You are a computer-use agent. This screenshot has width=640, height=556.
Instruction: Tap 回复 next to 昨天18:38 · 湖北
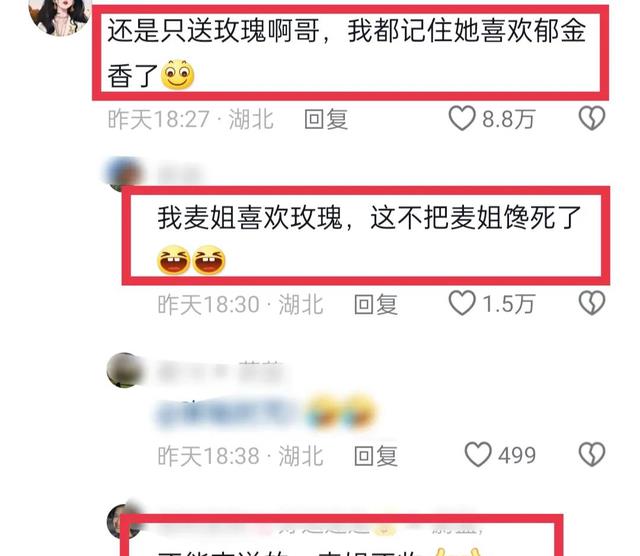tap(376, 456)
